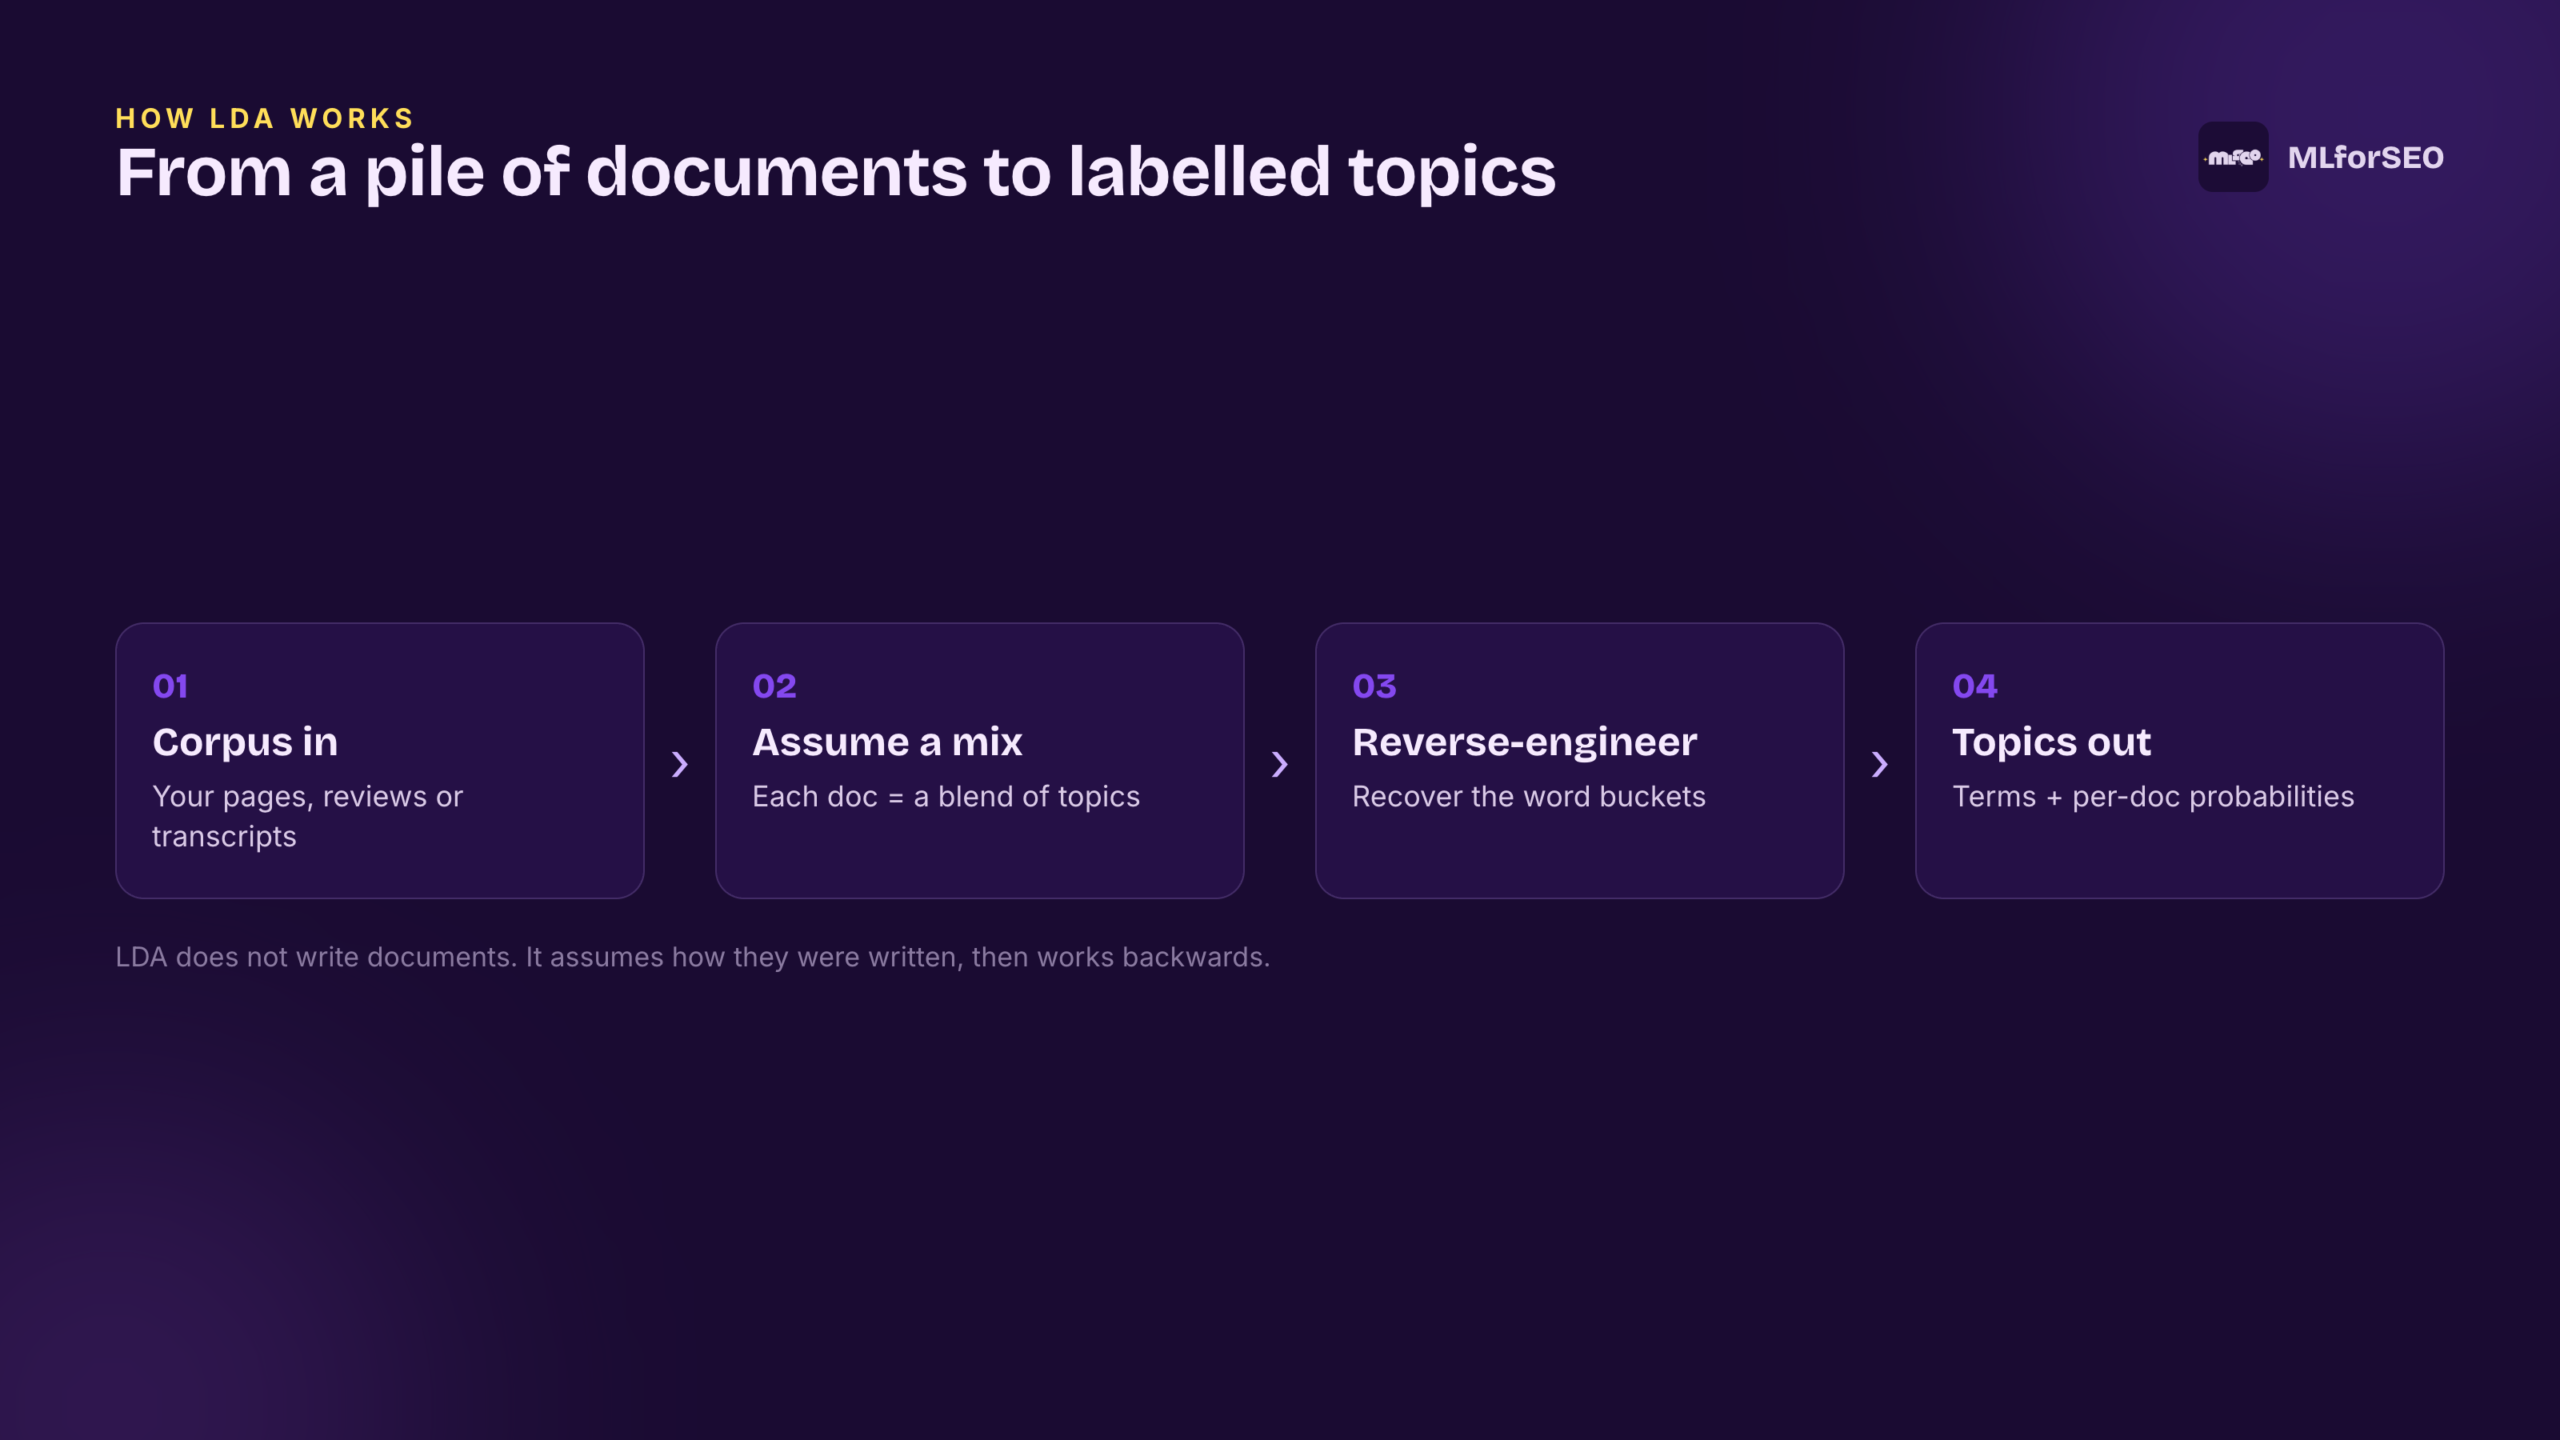Click the chevron arrow after Reverse-engineer card

coord(1880,764)
